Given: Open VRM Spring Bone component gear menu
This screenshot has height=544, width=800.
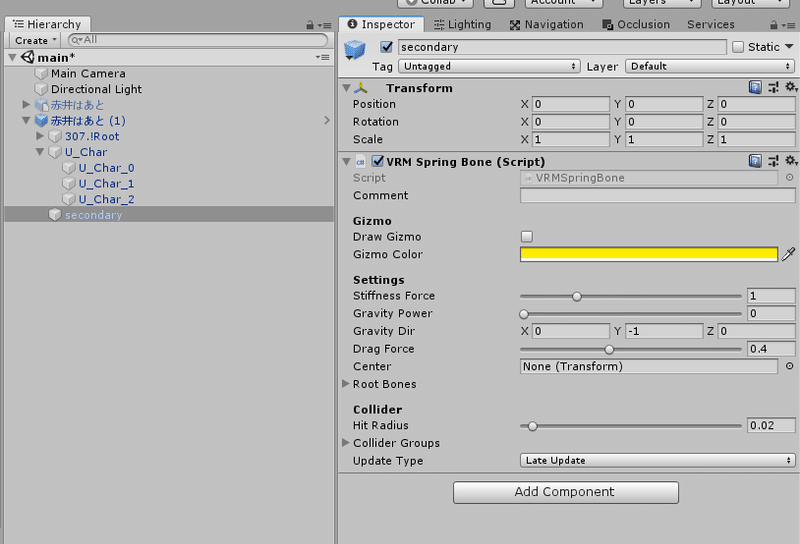Looking at the screenshot, I should (791, 161).
